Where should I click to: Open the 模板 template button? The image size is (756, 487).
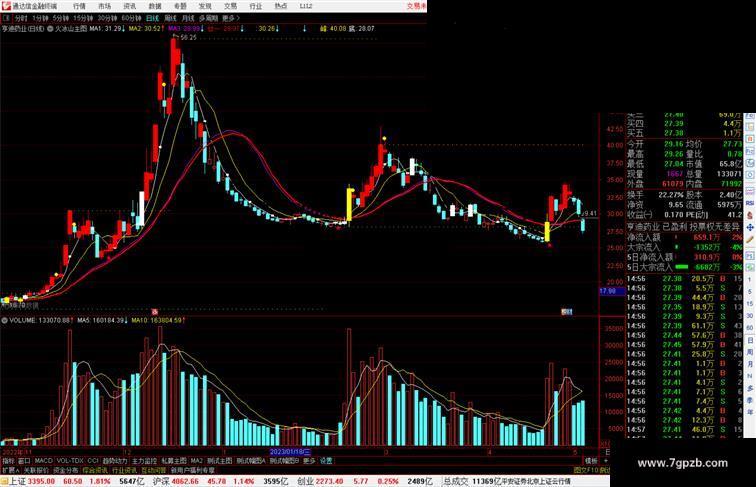pos(591,461)
